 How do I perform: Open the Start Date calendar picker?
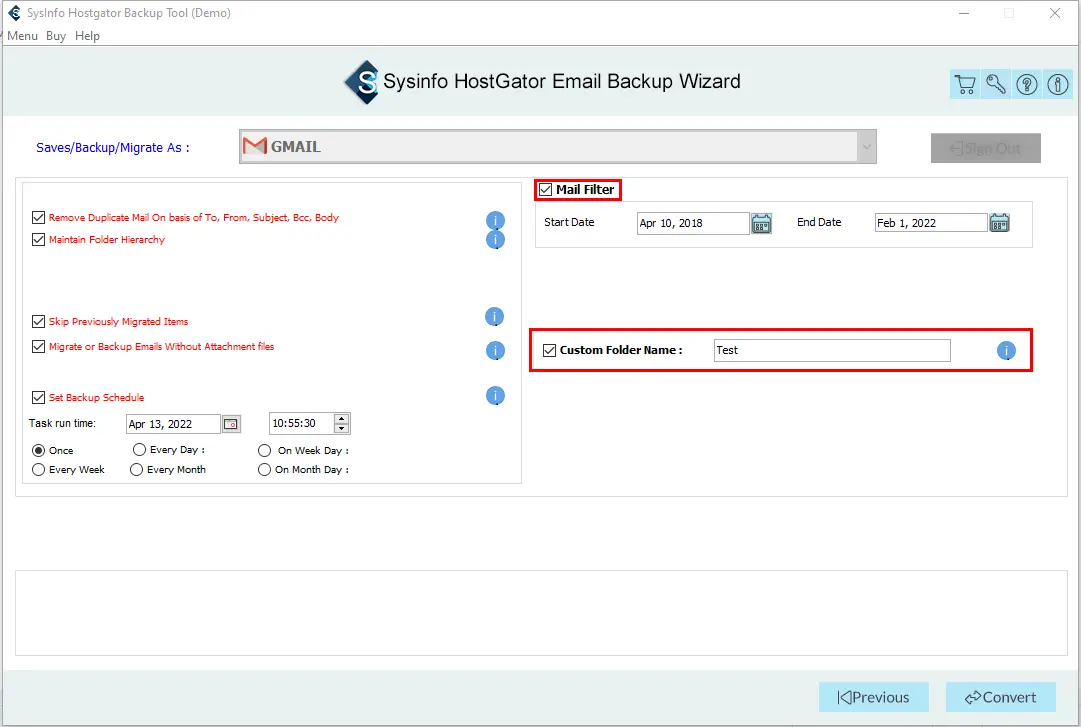[762, 223]
